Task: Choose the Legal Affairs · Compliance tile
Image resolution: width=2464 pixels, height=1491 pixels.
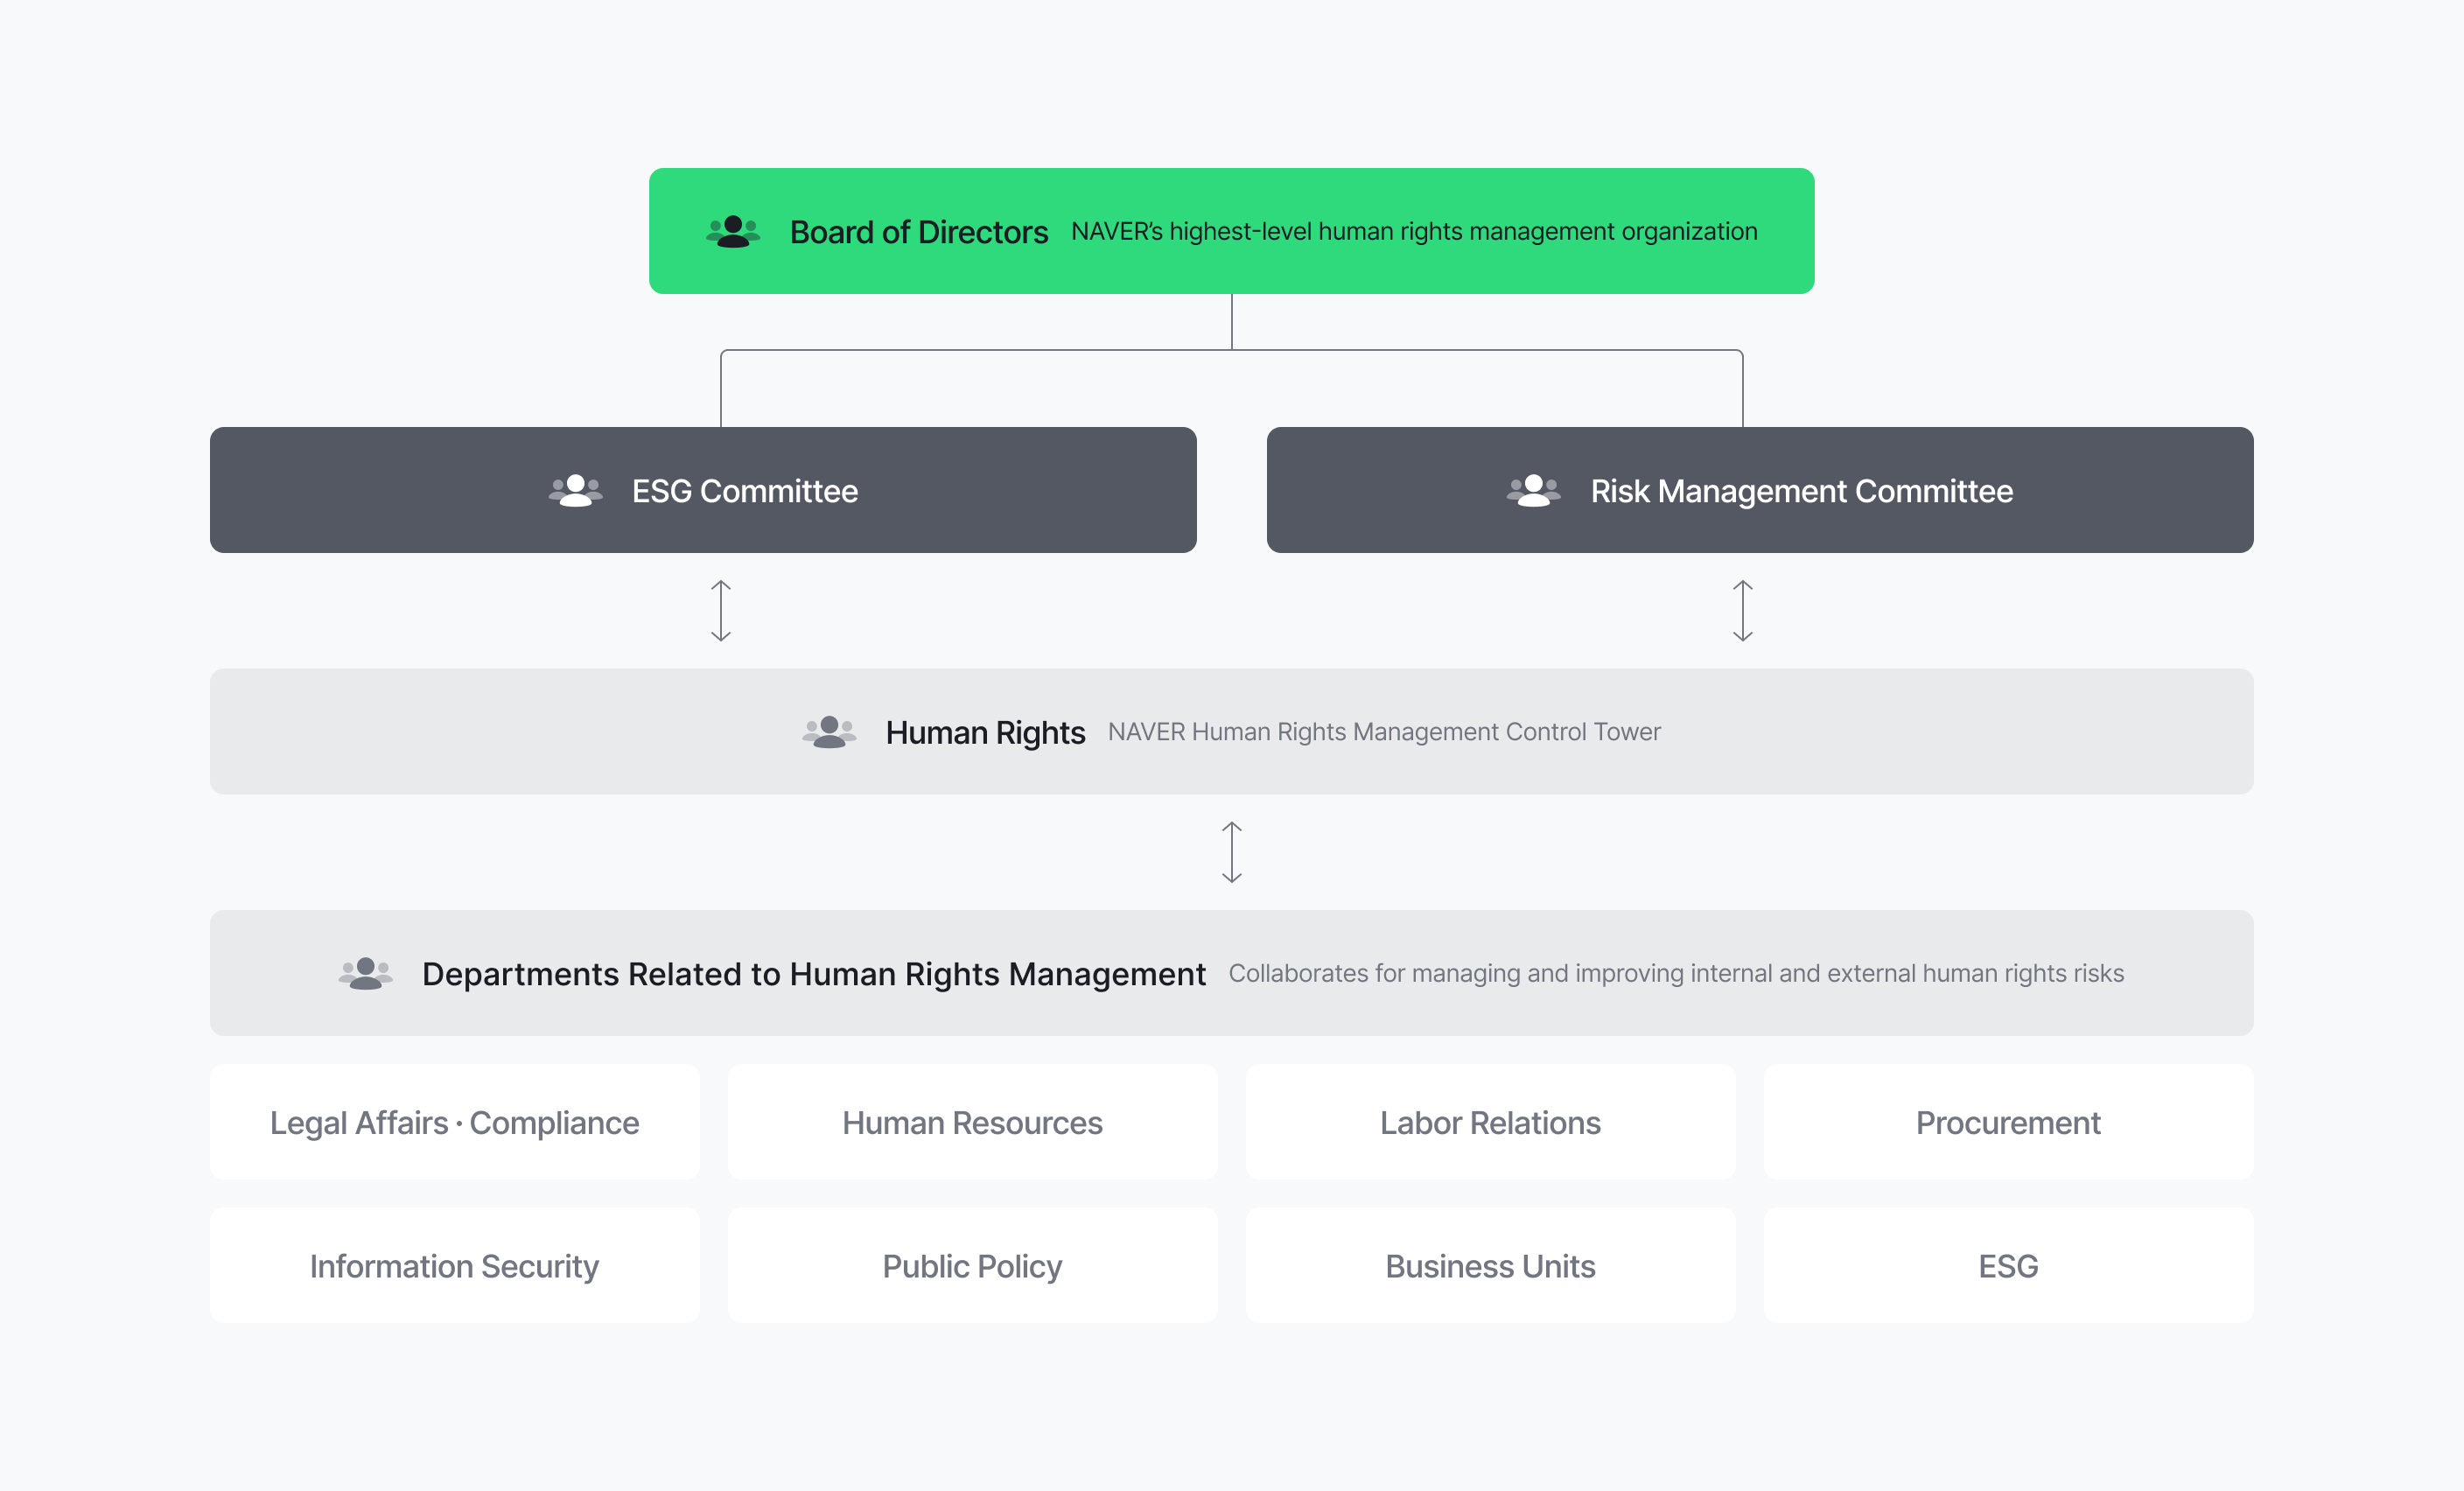Action: [x=454, y=1122]
